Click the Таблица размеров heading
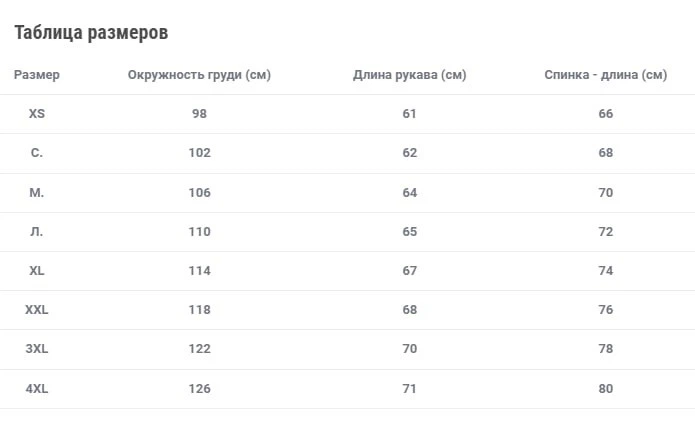 click(91, 33)
